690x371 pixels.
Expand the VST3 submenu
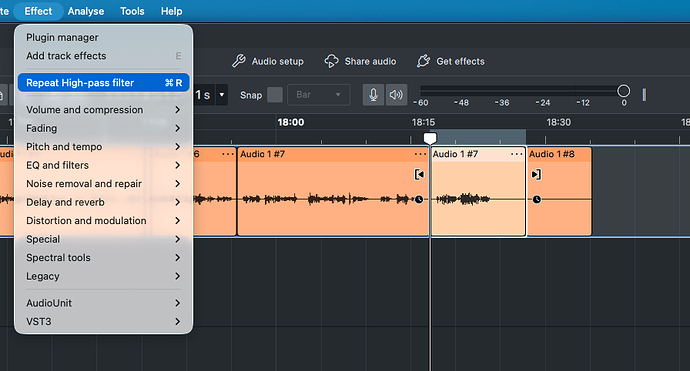(x=103, y=321)
